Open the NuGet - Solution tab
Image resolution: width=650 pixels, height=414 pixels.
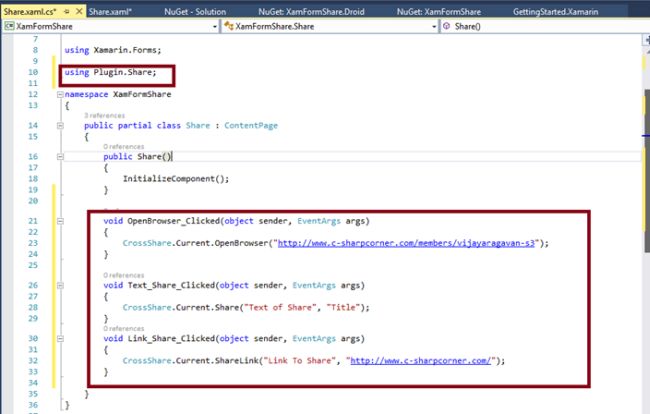195,12
